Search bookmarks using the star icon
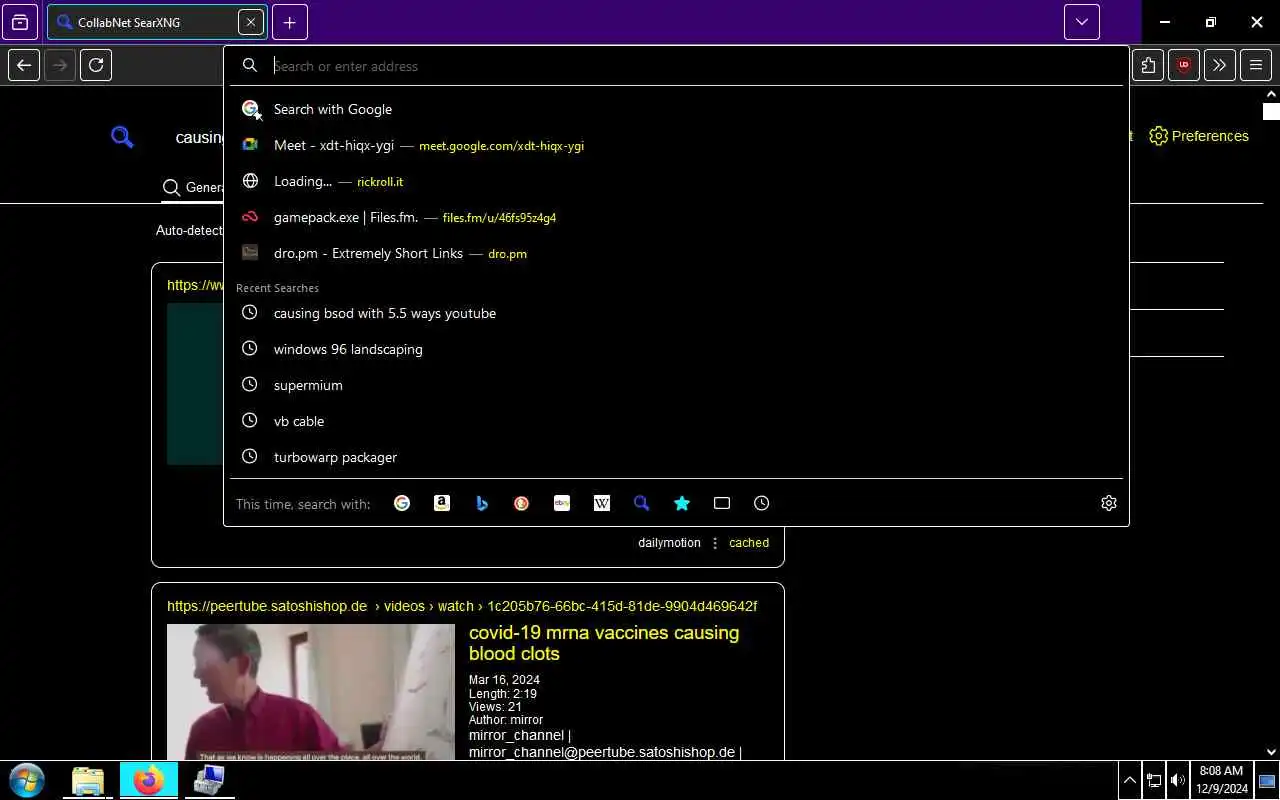This screenshot has width=1280, height=800. click(x=682, y=503)
